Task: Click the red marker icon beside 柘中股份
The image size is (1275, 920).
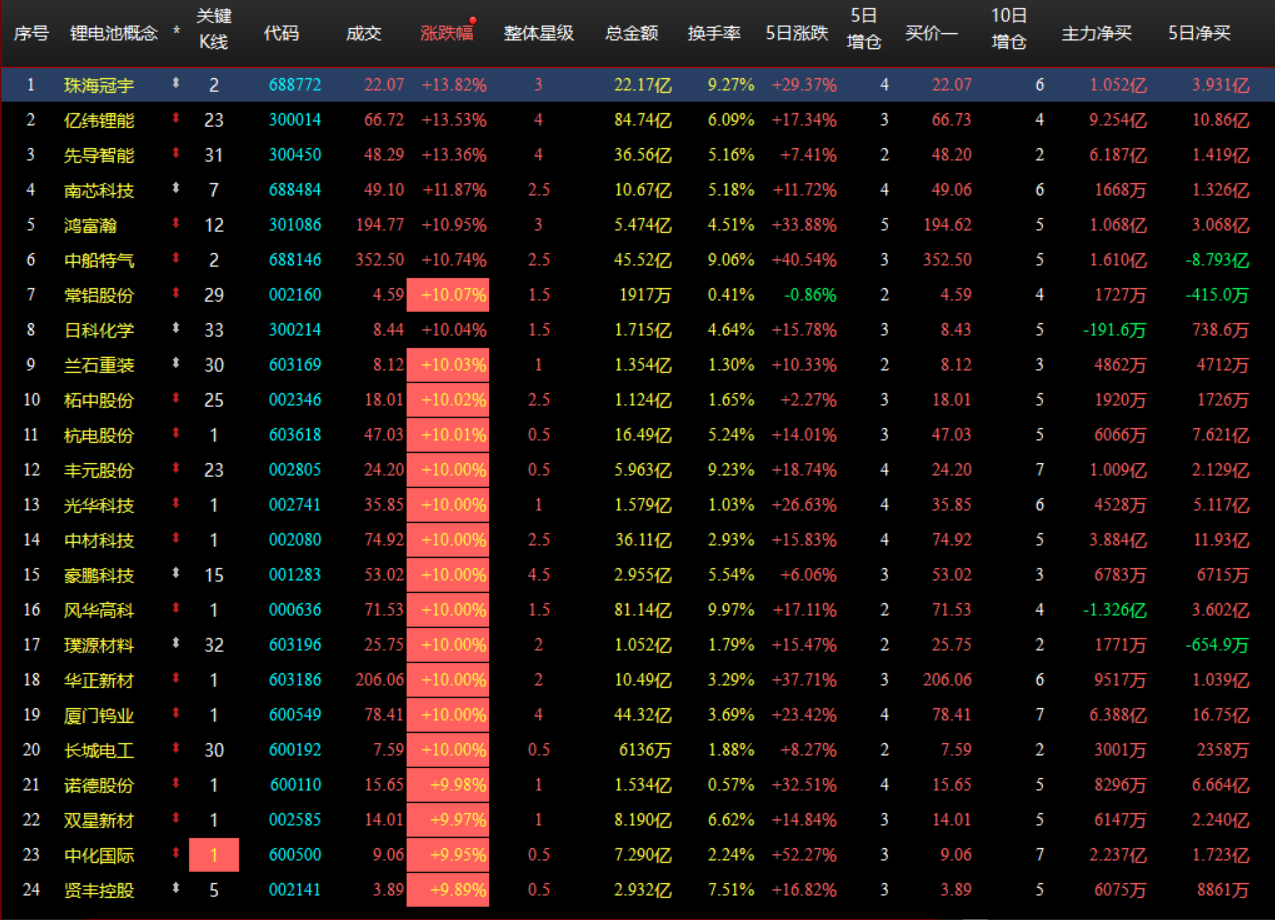Action: pos(177,399)
